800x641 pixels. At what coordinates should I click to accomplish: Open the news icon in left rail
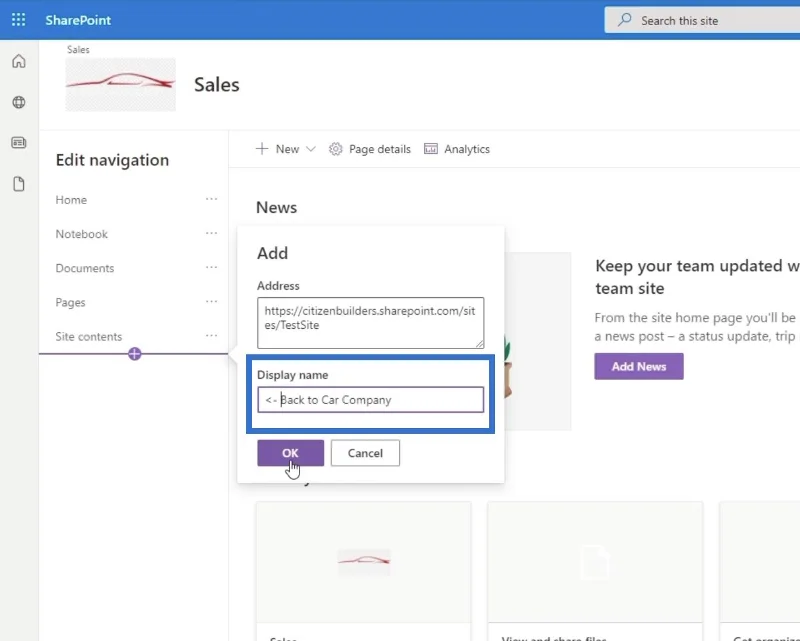pos(19,142)
